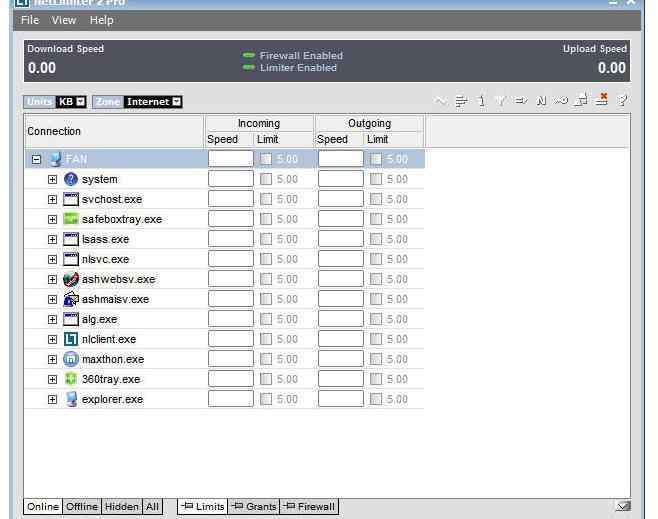Enable outgoing limit checkbox for lsass.exe
The image size is (658, 519).
(376, 239)
